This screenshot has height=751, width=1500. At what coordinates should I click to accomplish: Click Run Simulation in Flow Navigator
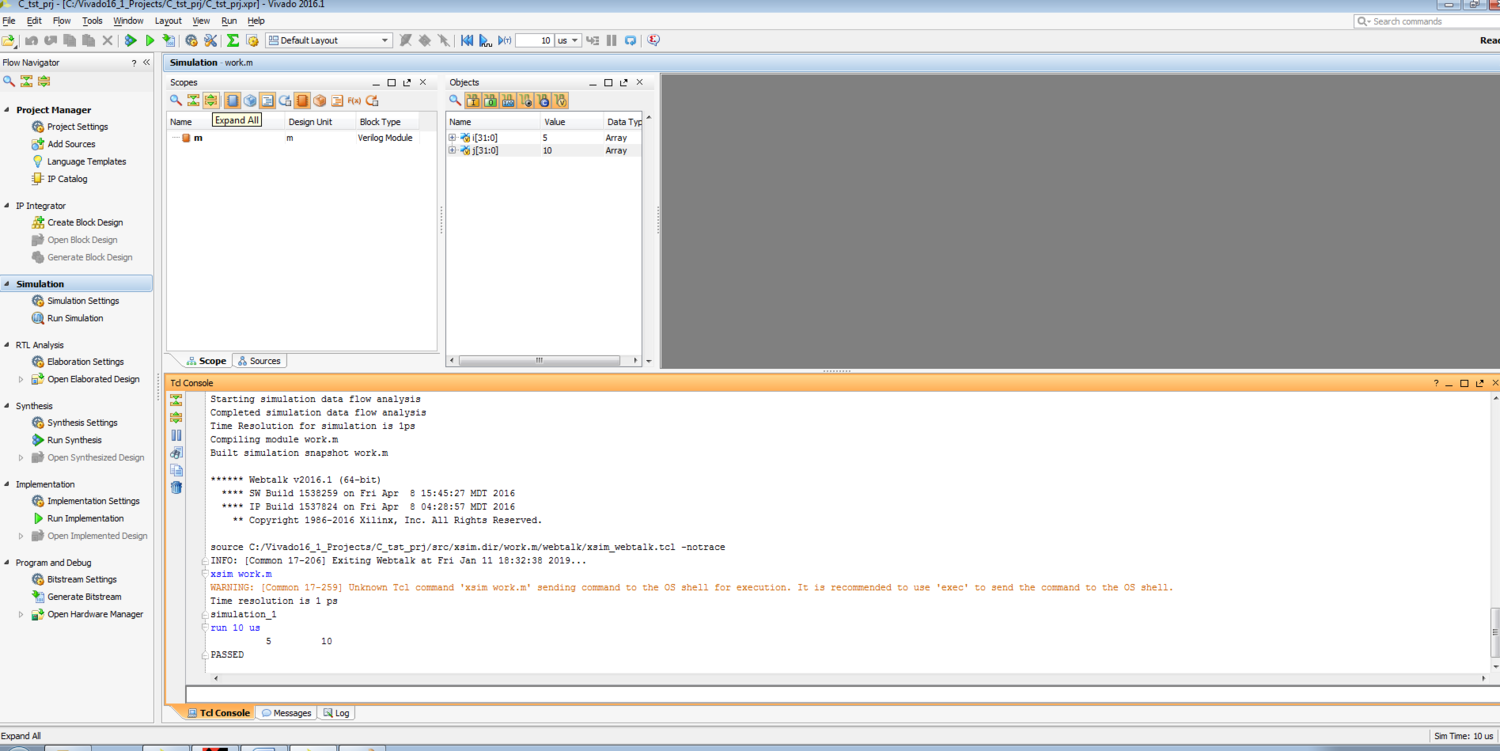coord(75,318)
